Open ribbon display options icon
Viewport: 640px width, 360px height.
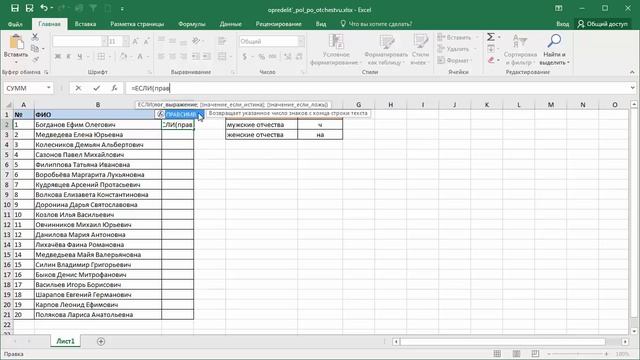click(558, 8)
